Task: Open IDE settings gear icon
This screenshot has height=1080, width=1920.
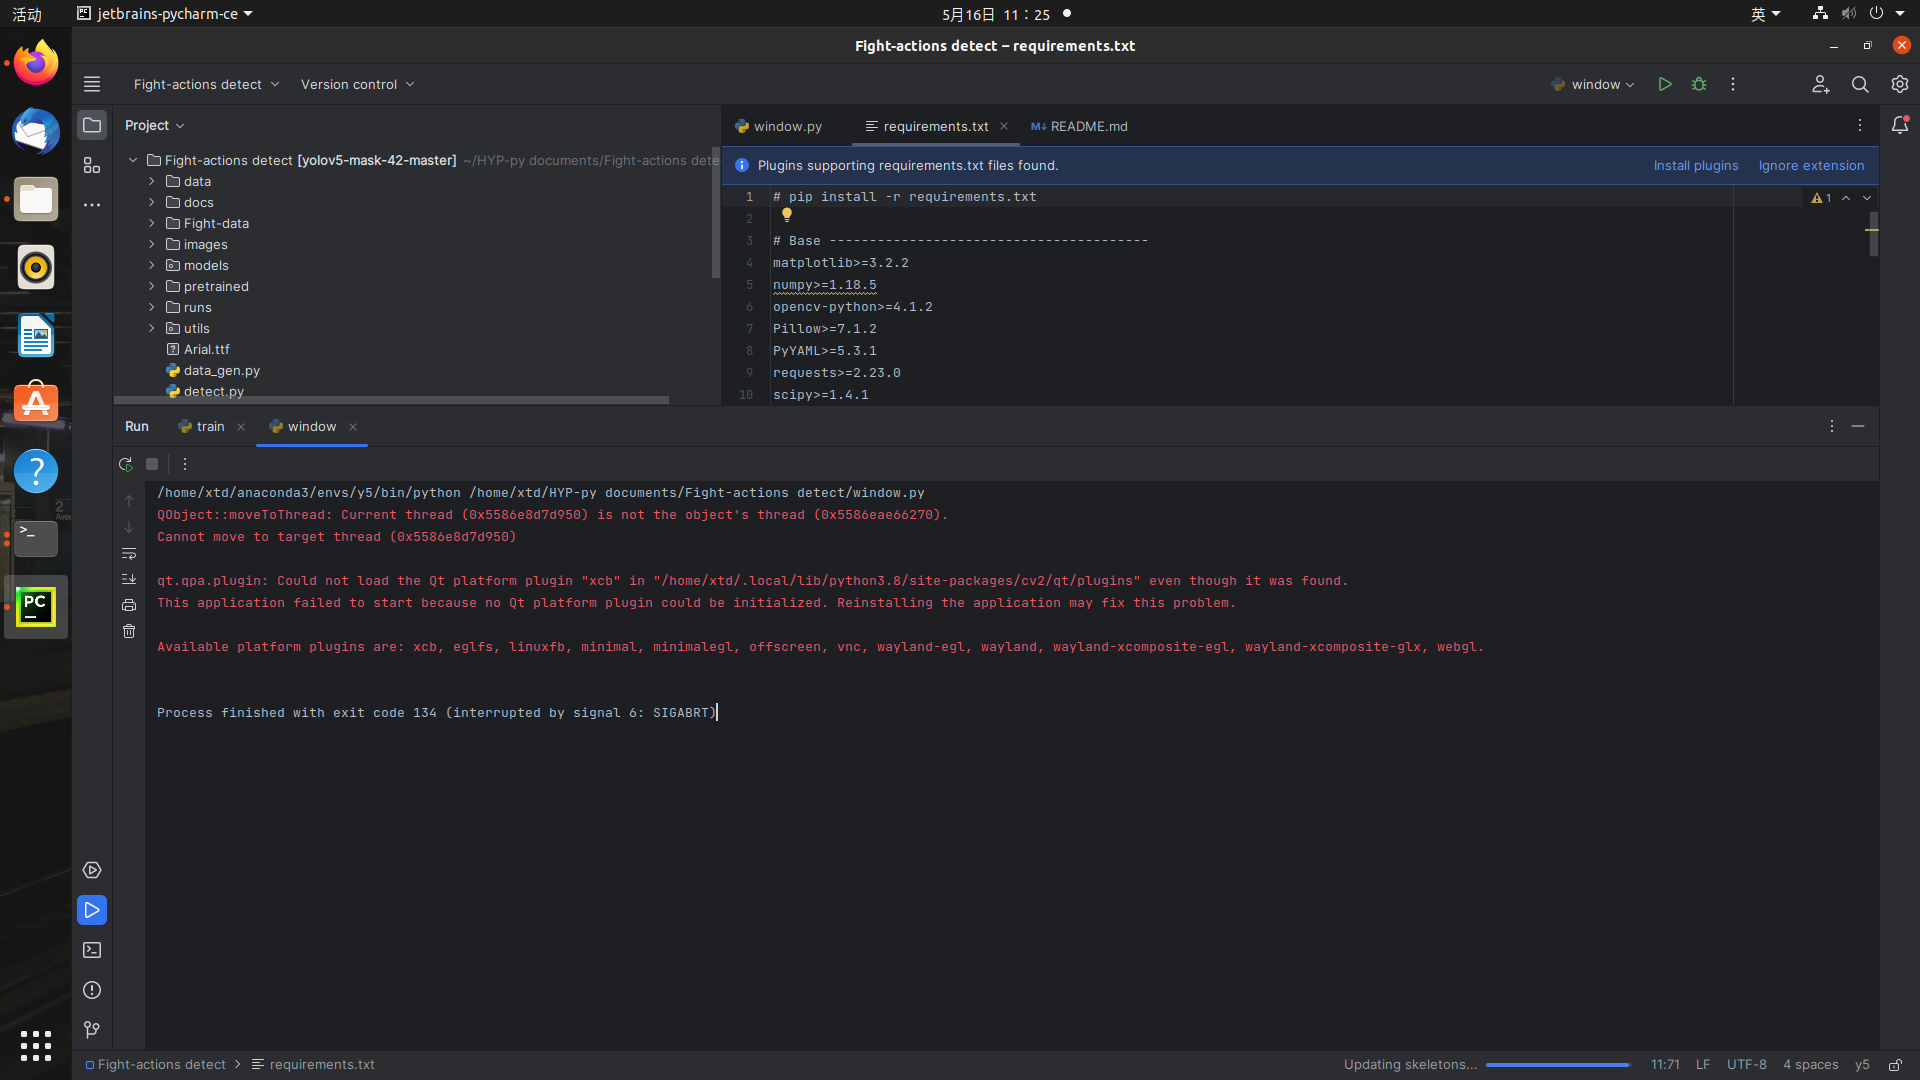Action: (x=1900, y=85)
